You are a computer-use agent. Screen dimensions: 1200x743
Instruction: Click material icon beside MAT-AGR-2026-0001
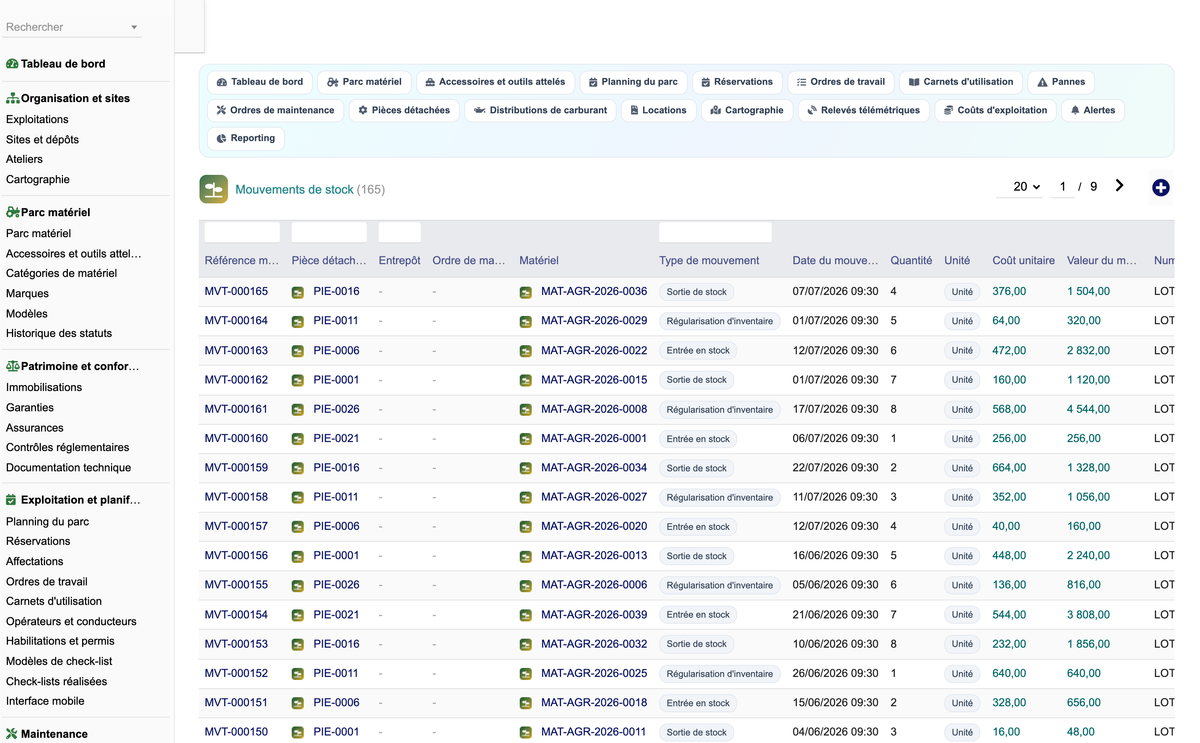coord(526,439)
